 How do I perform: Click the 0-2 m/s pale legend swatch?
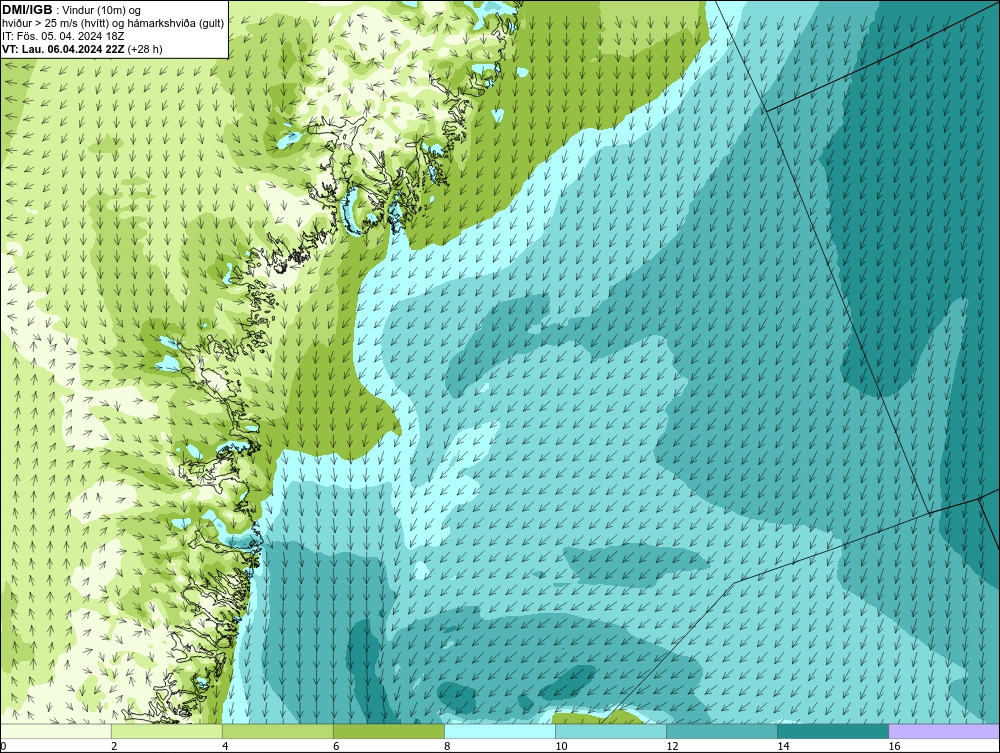[56, 731]
